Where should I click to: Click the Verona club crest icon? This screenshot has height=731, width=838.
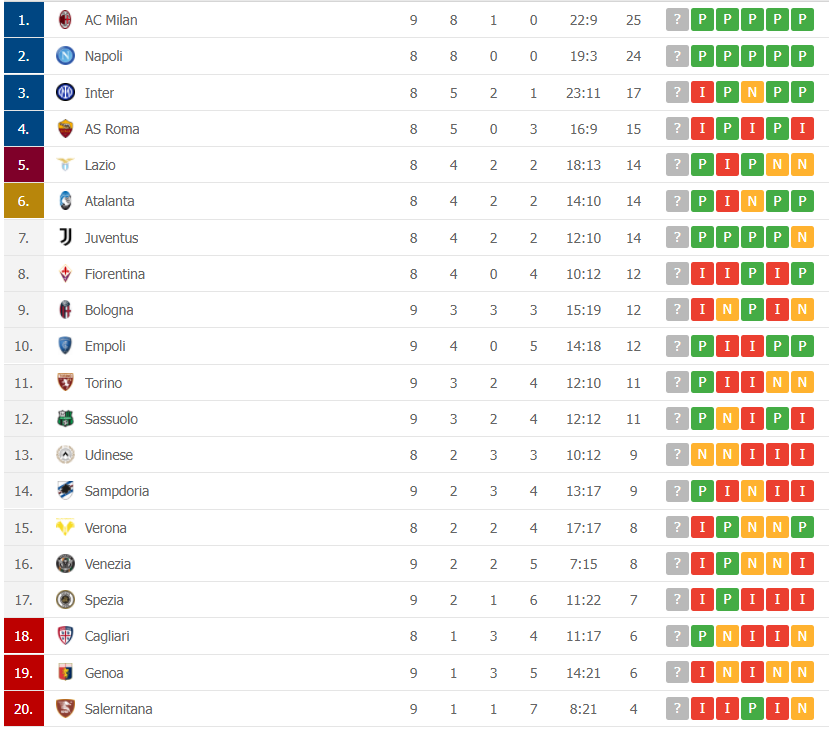[x=65, y=528]
